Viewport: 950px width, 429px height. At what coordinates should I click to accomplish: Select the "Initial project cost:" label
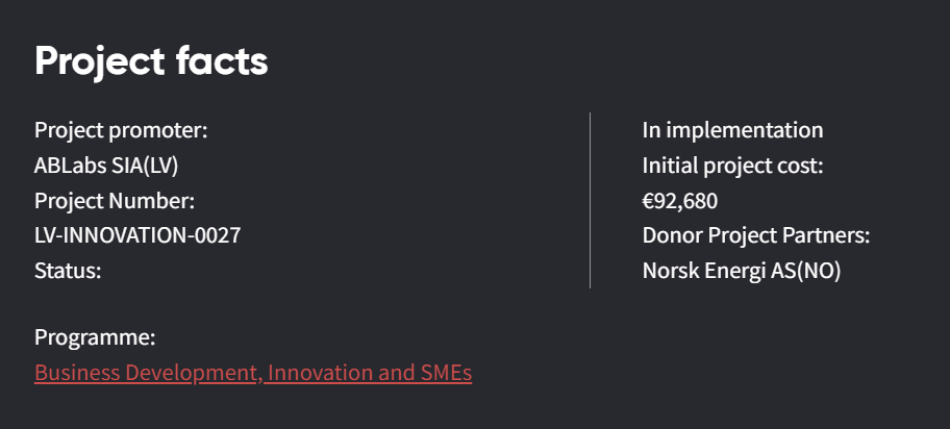tap(732, 165)
